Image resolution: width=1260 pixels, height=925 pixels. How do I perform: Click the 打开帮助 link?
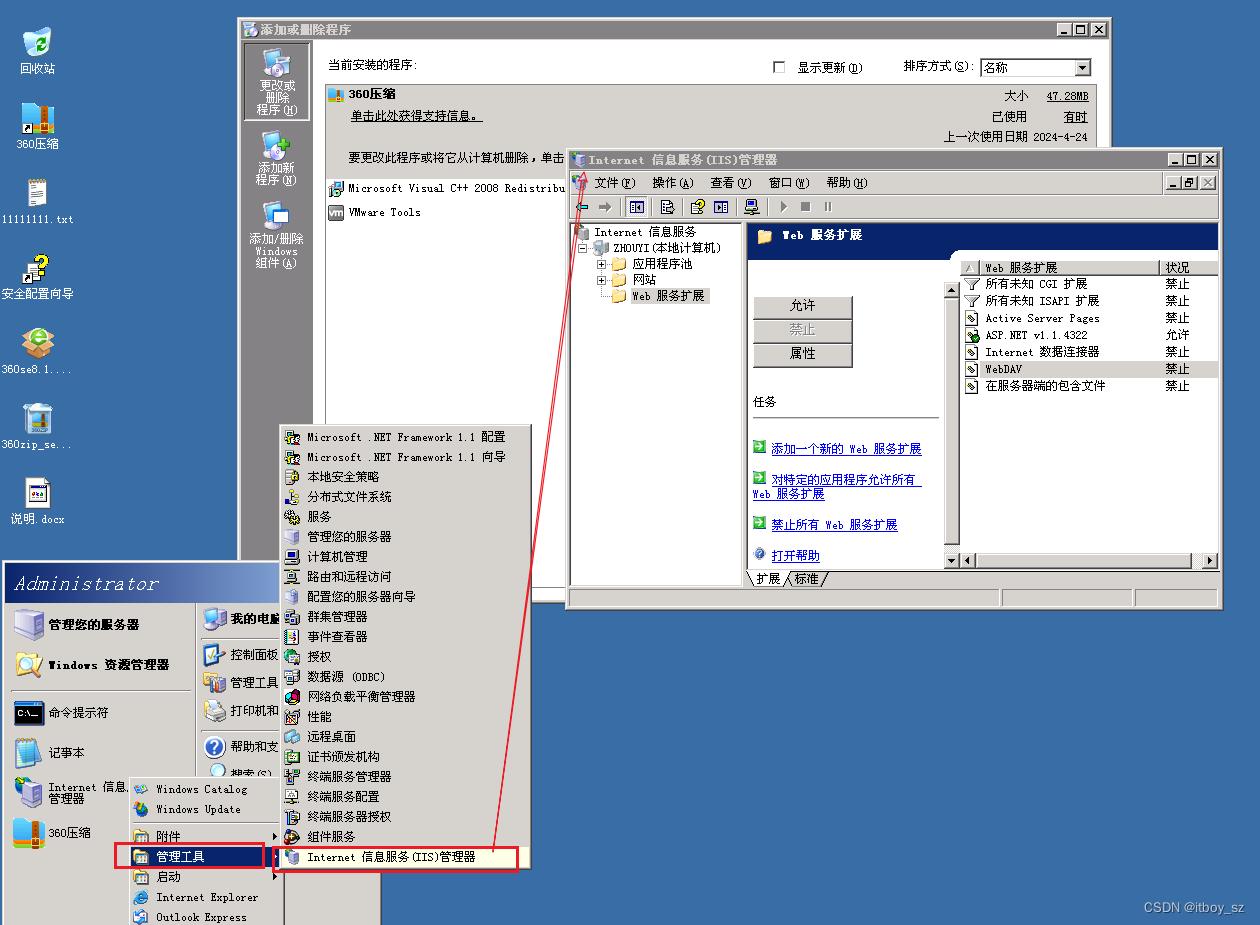tap(795, 555)
